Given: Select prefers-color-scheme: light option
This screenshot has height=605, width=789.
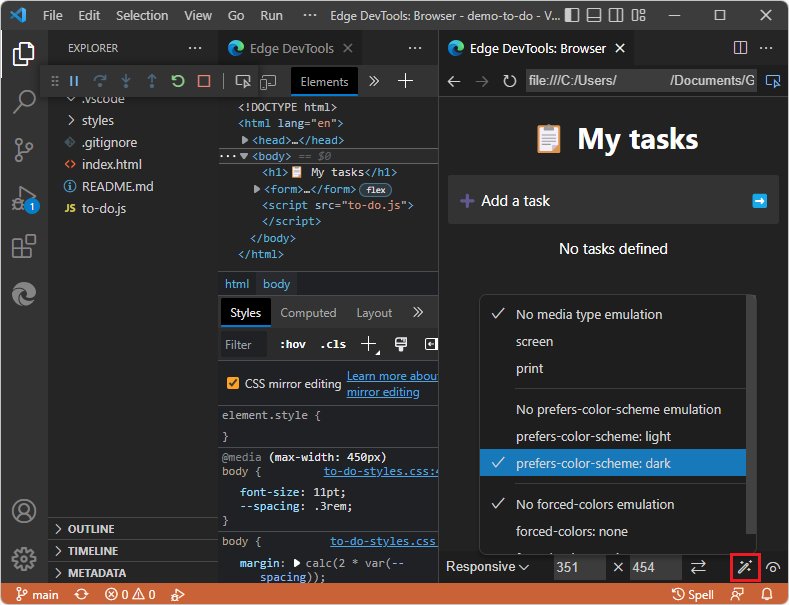Looking at the screenshot, I should point(593,436).
